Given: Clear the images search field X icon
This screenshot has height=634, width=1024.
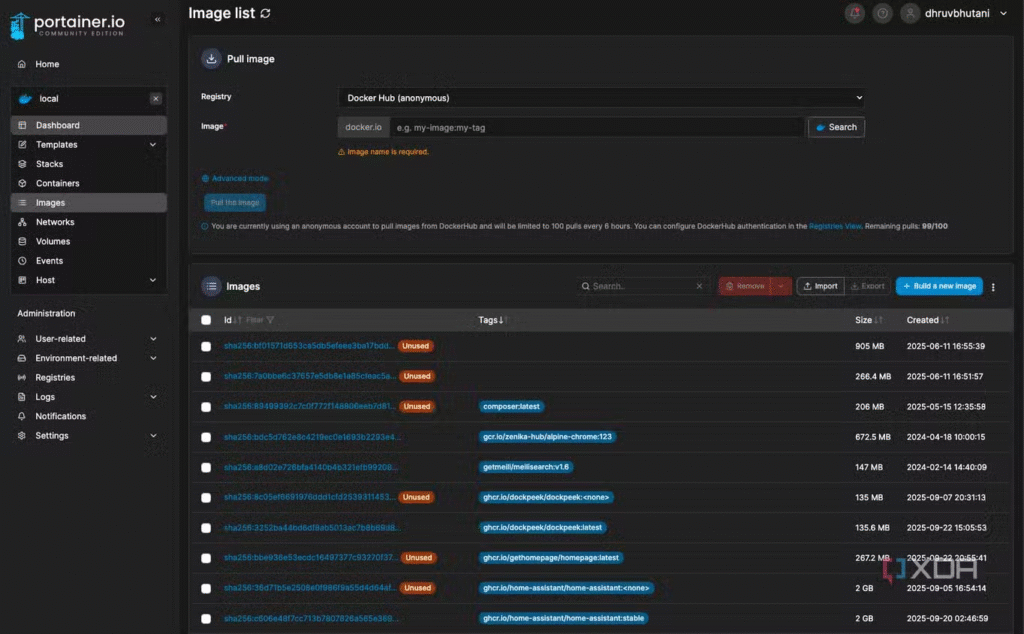Looking at the screenshot, I should click(700, 286).
